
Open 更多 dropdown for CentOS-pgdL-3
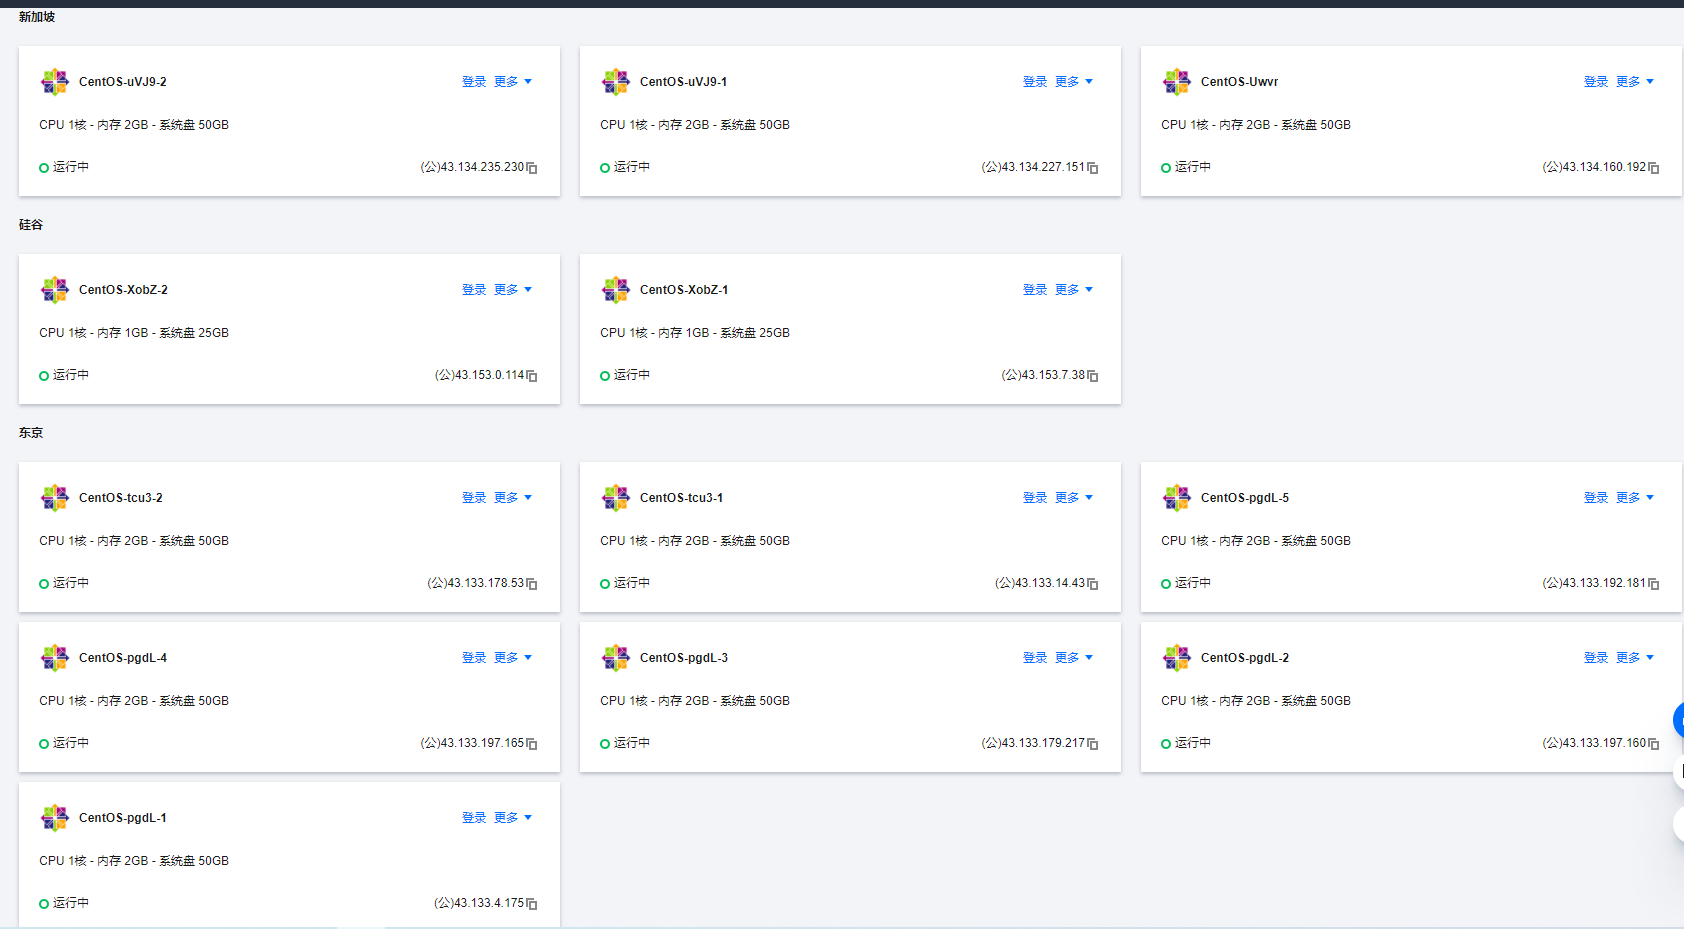tap(1074, 658)
